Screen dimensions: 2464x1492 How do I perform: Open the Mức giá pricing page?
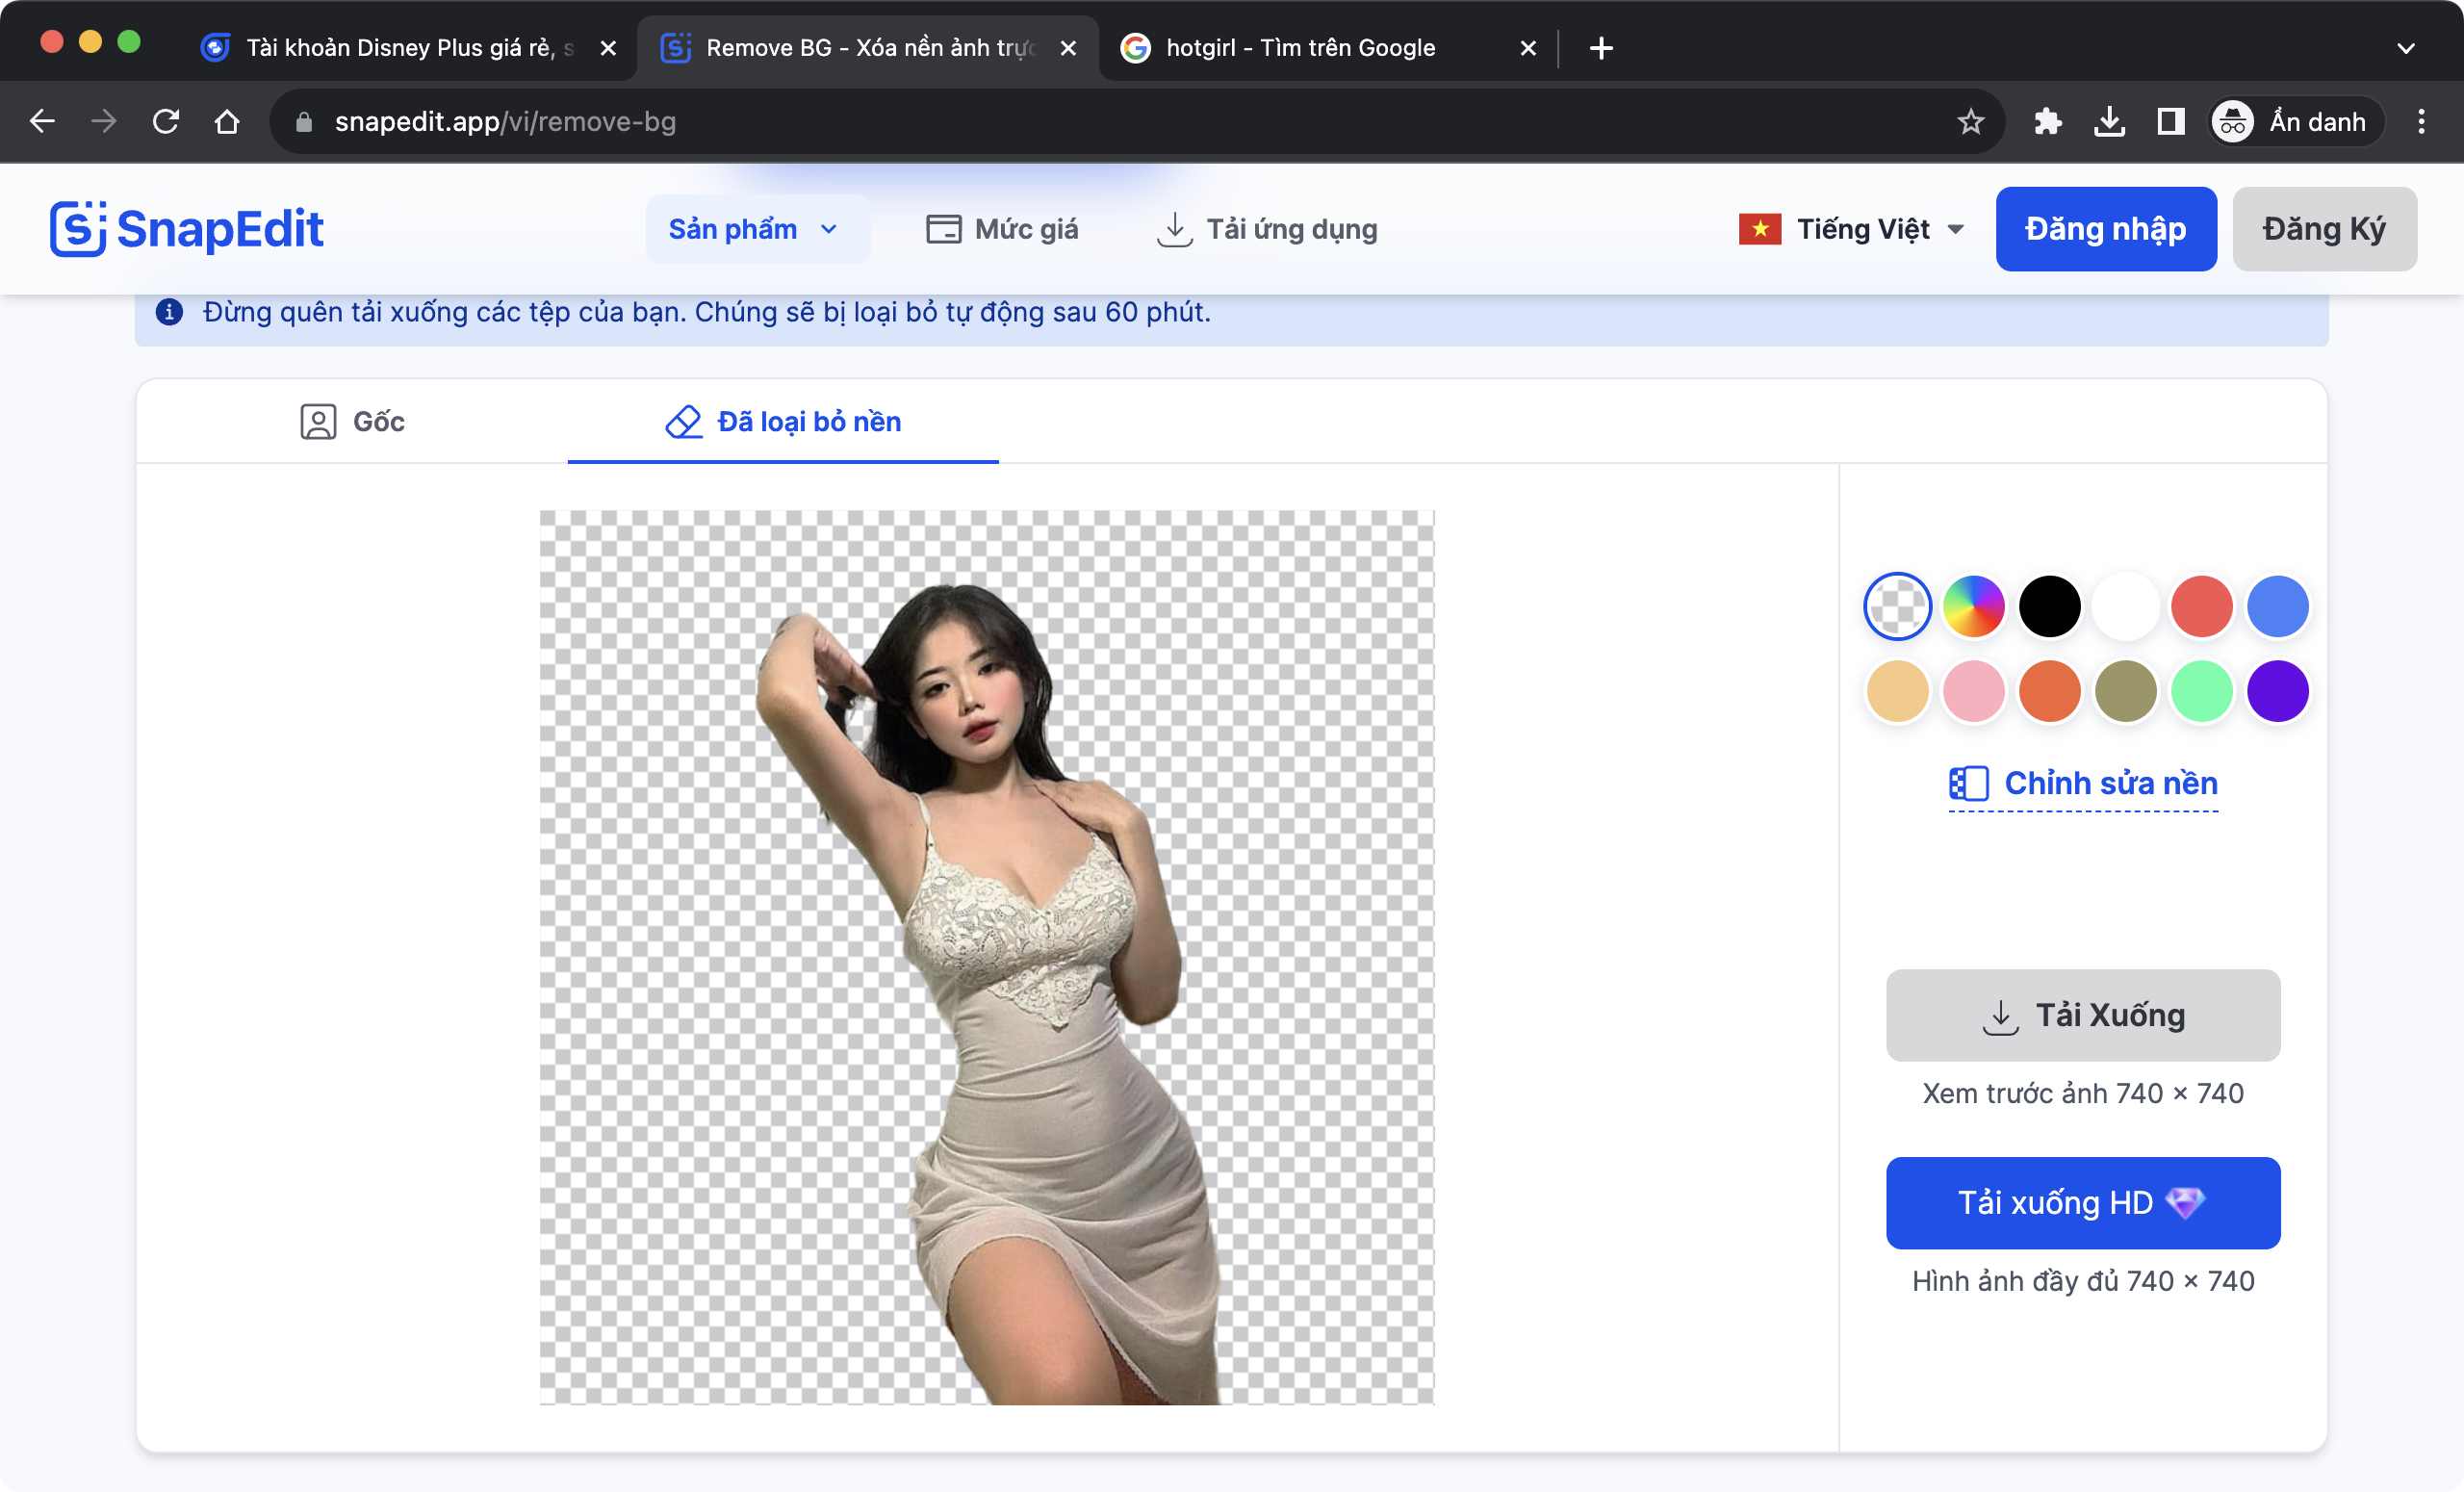coord(1002,229)
